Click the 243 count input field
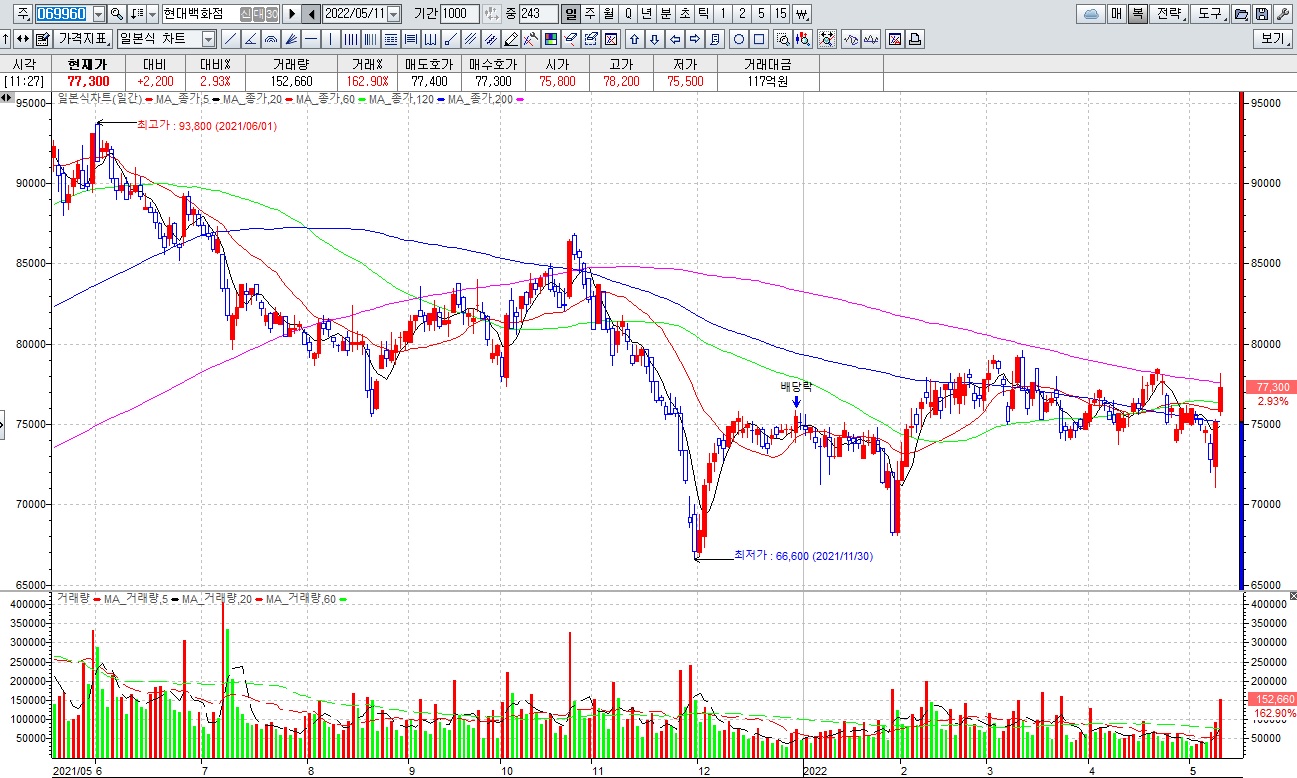 tap(538, 14)
